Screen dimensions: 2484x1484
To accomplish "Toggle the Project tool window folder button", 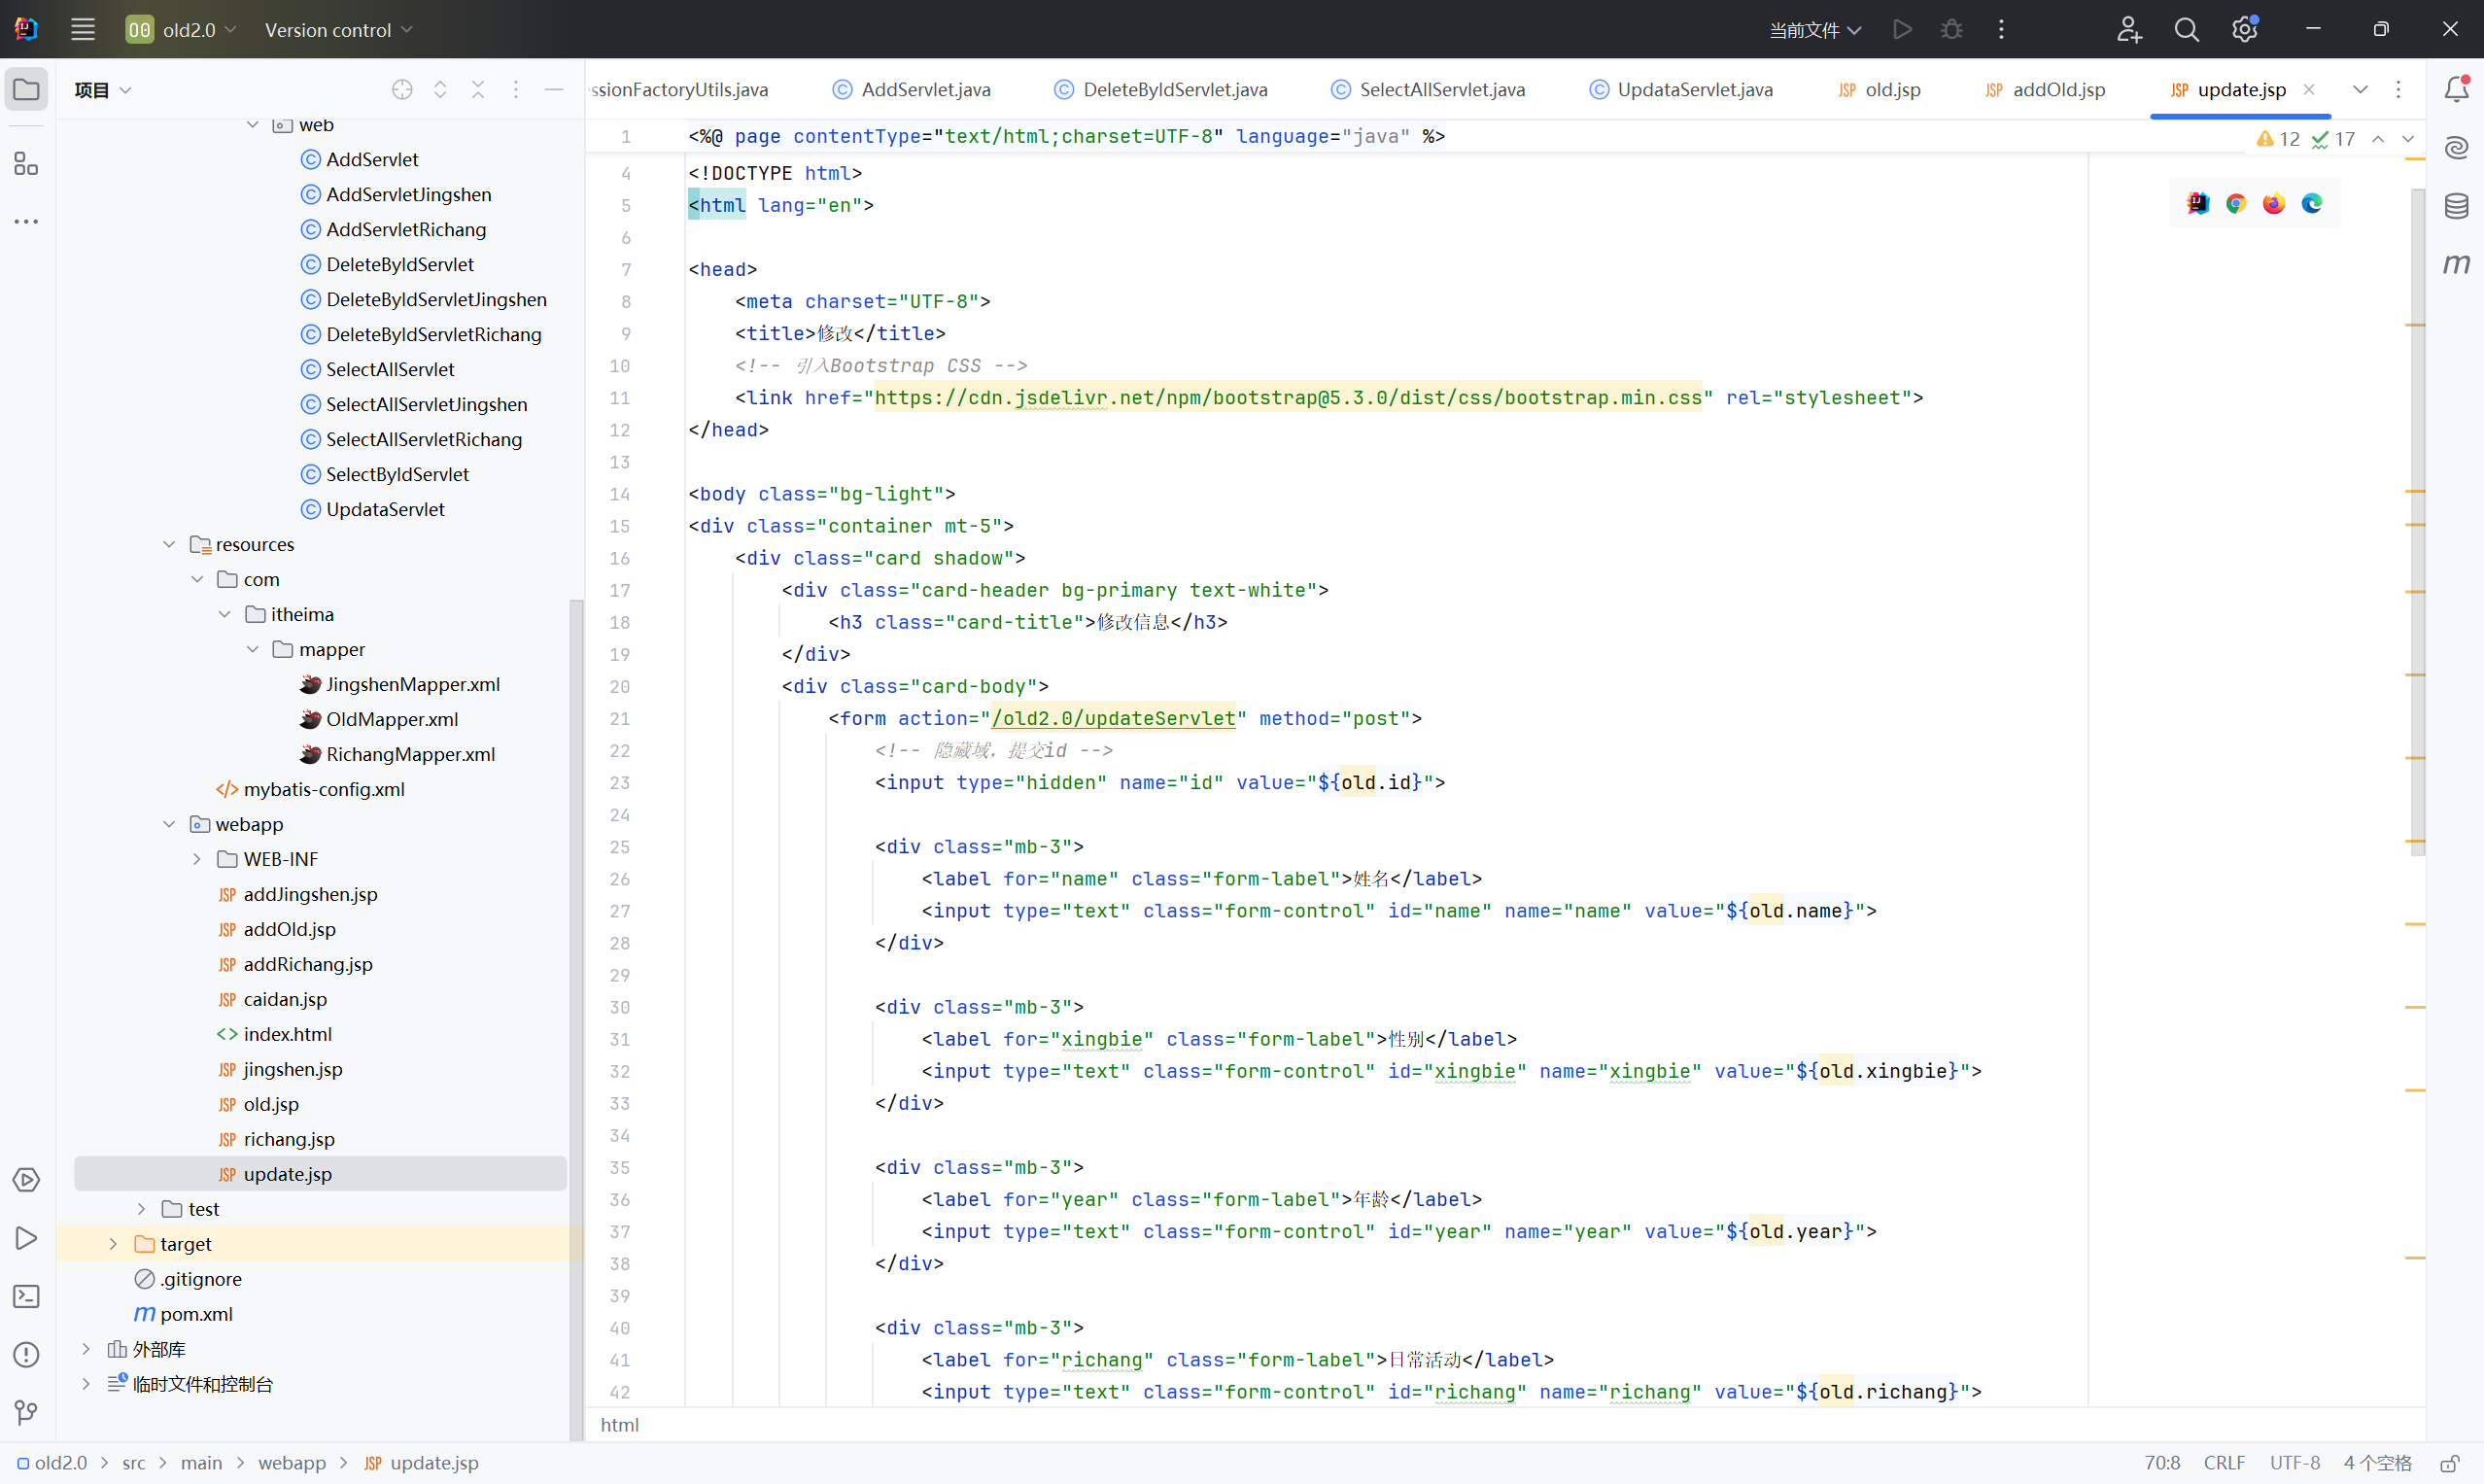I will pos(26,90).
